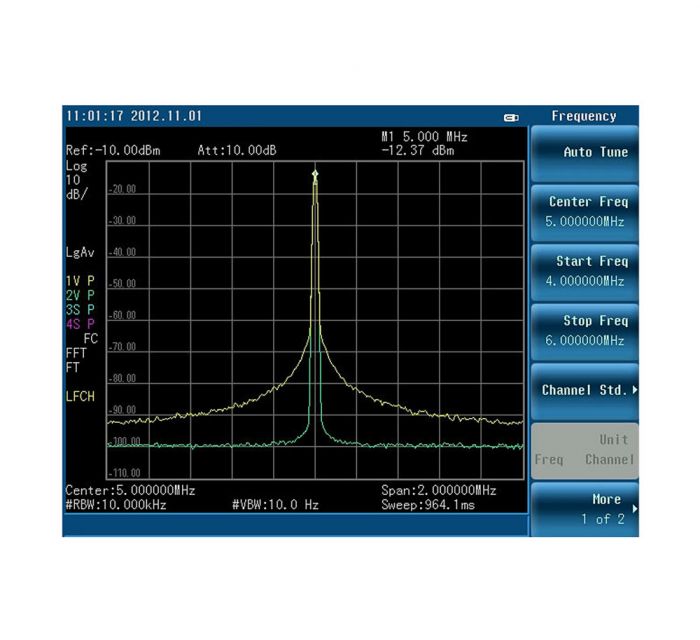Expand the Channel Std. submenu
This screenshot has height=640, width=700.
click(x=585, y=390)
